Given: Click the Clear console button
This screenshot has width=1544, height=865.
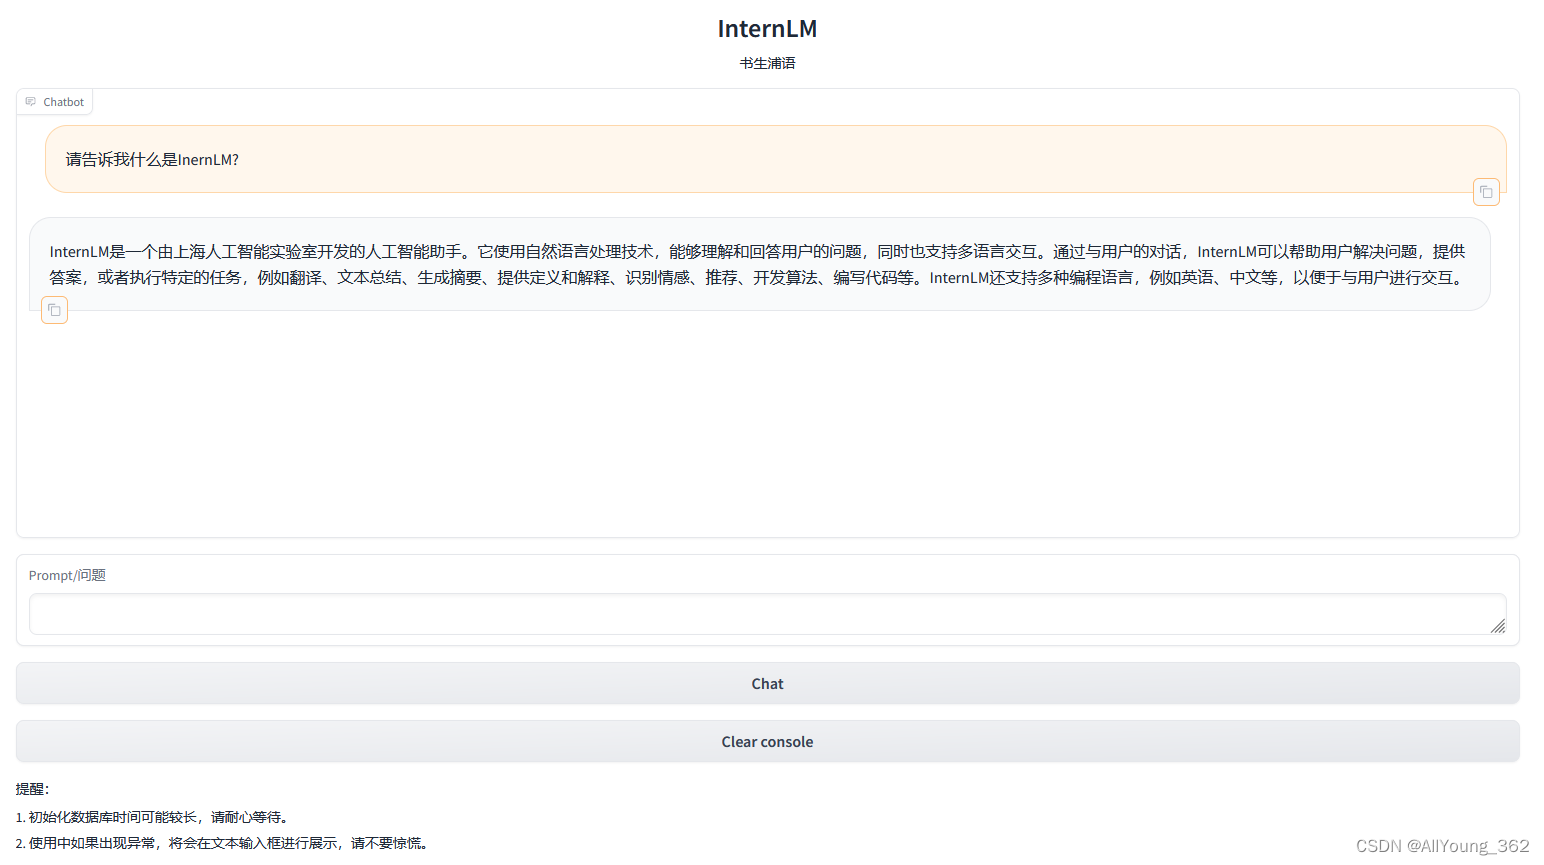Looking at the screenshot, I should [x=767, y=742].
